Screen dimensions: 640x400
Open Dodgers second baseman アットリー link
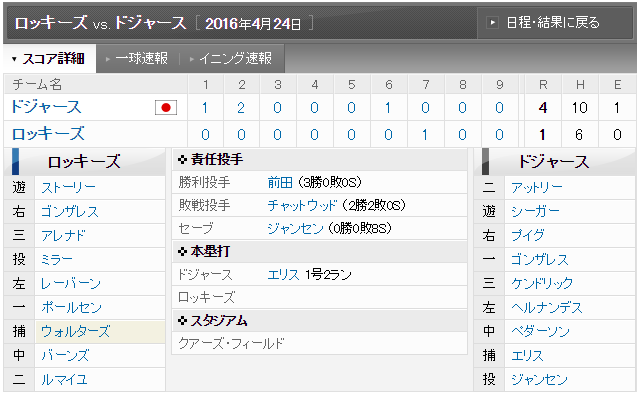coord(537,188)
